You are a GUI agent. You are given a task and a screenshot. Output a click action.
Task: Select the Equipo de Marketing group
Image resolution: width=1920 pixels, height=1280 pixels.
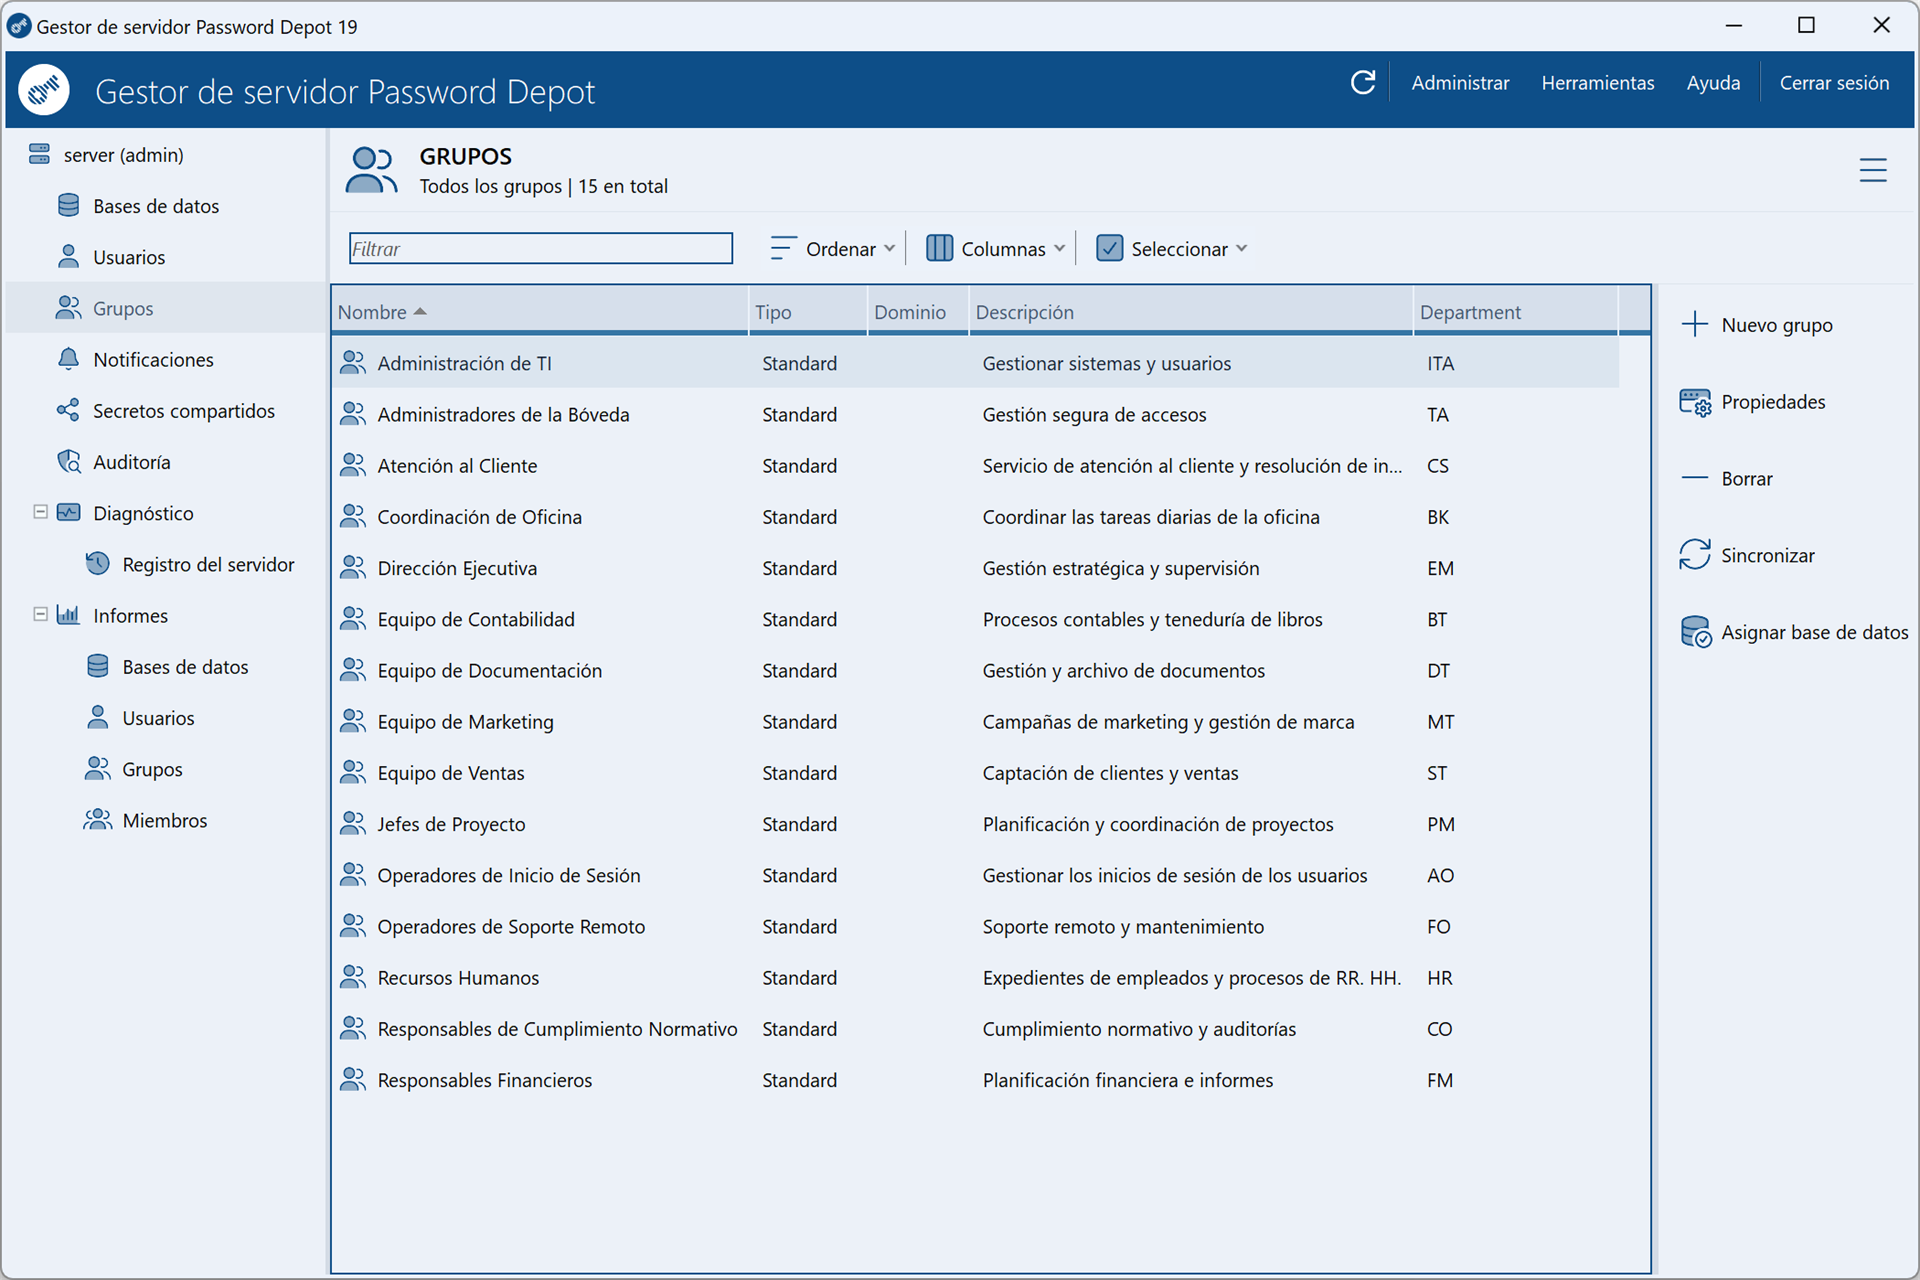click(975, 721)
